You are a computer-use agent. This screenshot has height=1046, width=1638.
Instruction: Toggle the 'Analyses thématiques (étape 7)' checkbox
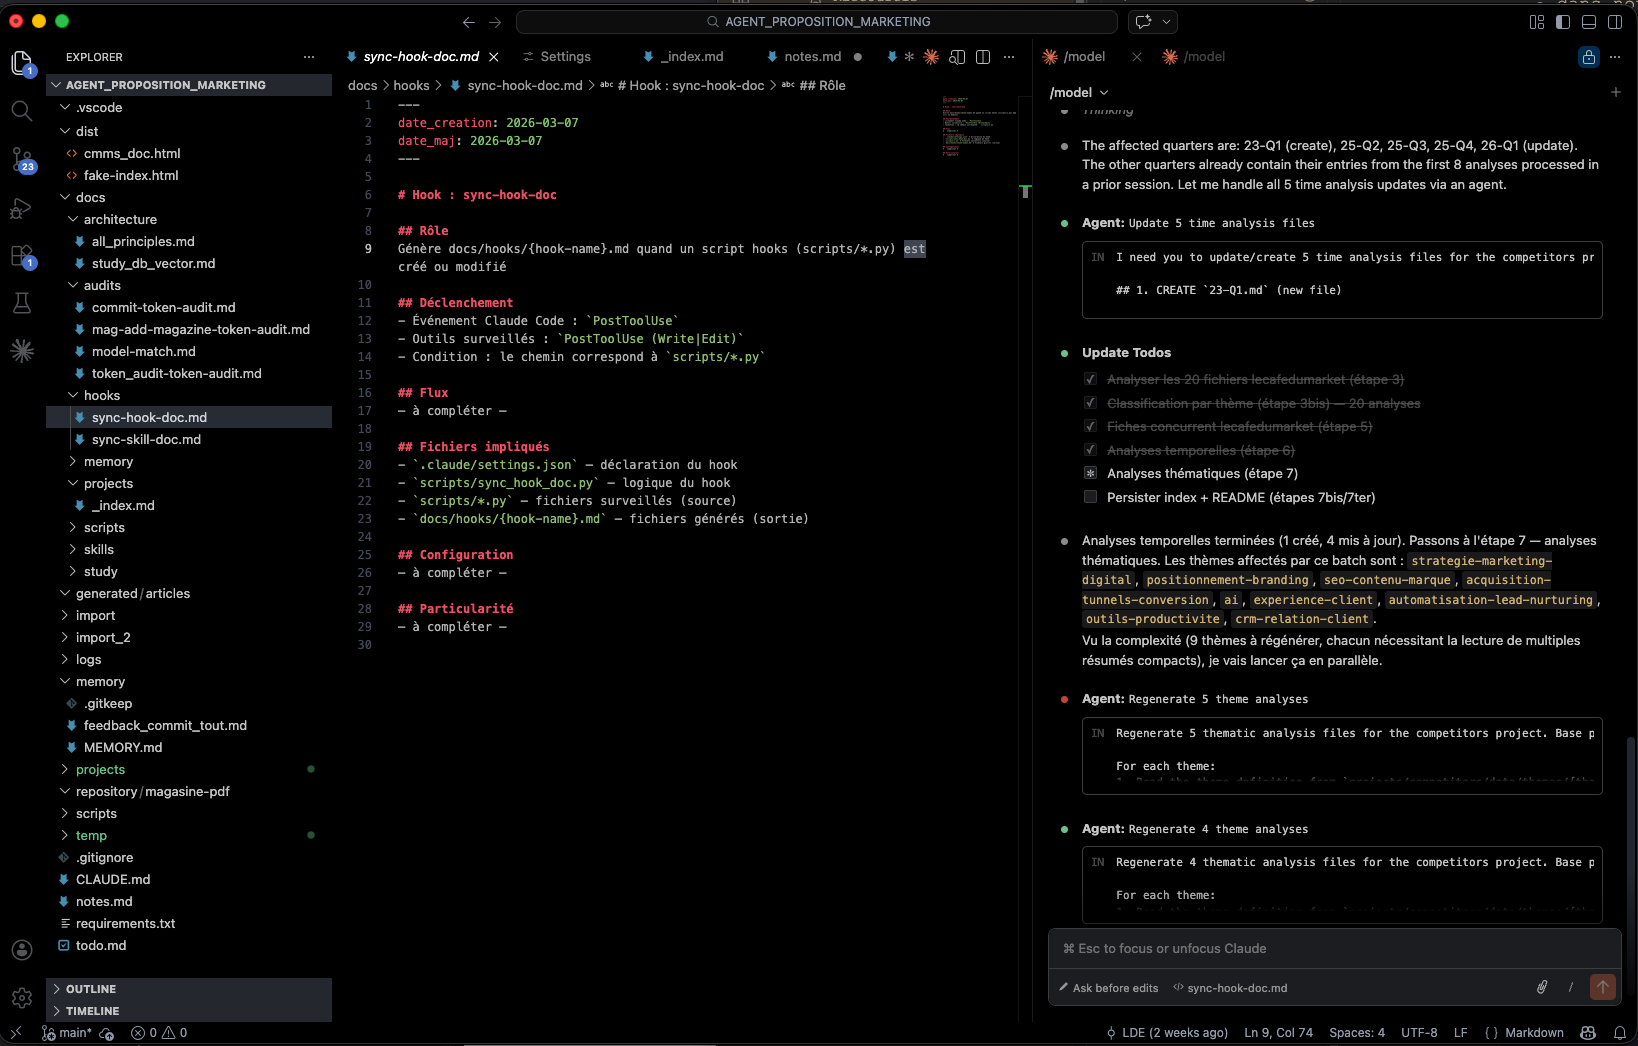[x=1090, y=473]
